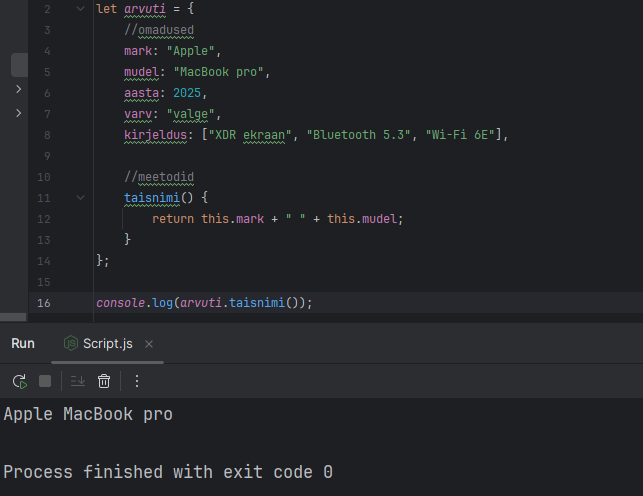Collapse the arvuti object code block
This screenshot has height=496, width=643.
tap(81, 8)
